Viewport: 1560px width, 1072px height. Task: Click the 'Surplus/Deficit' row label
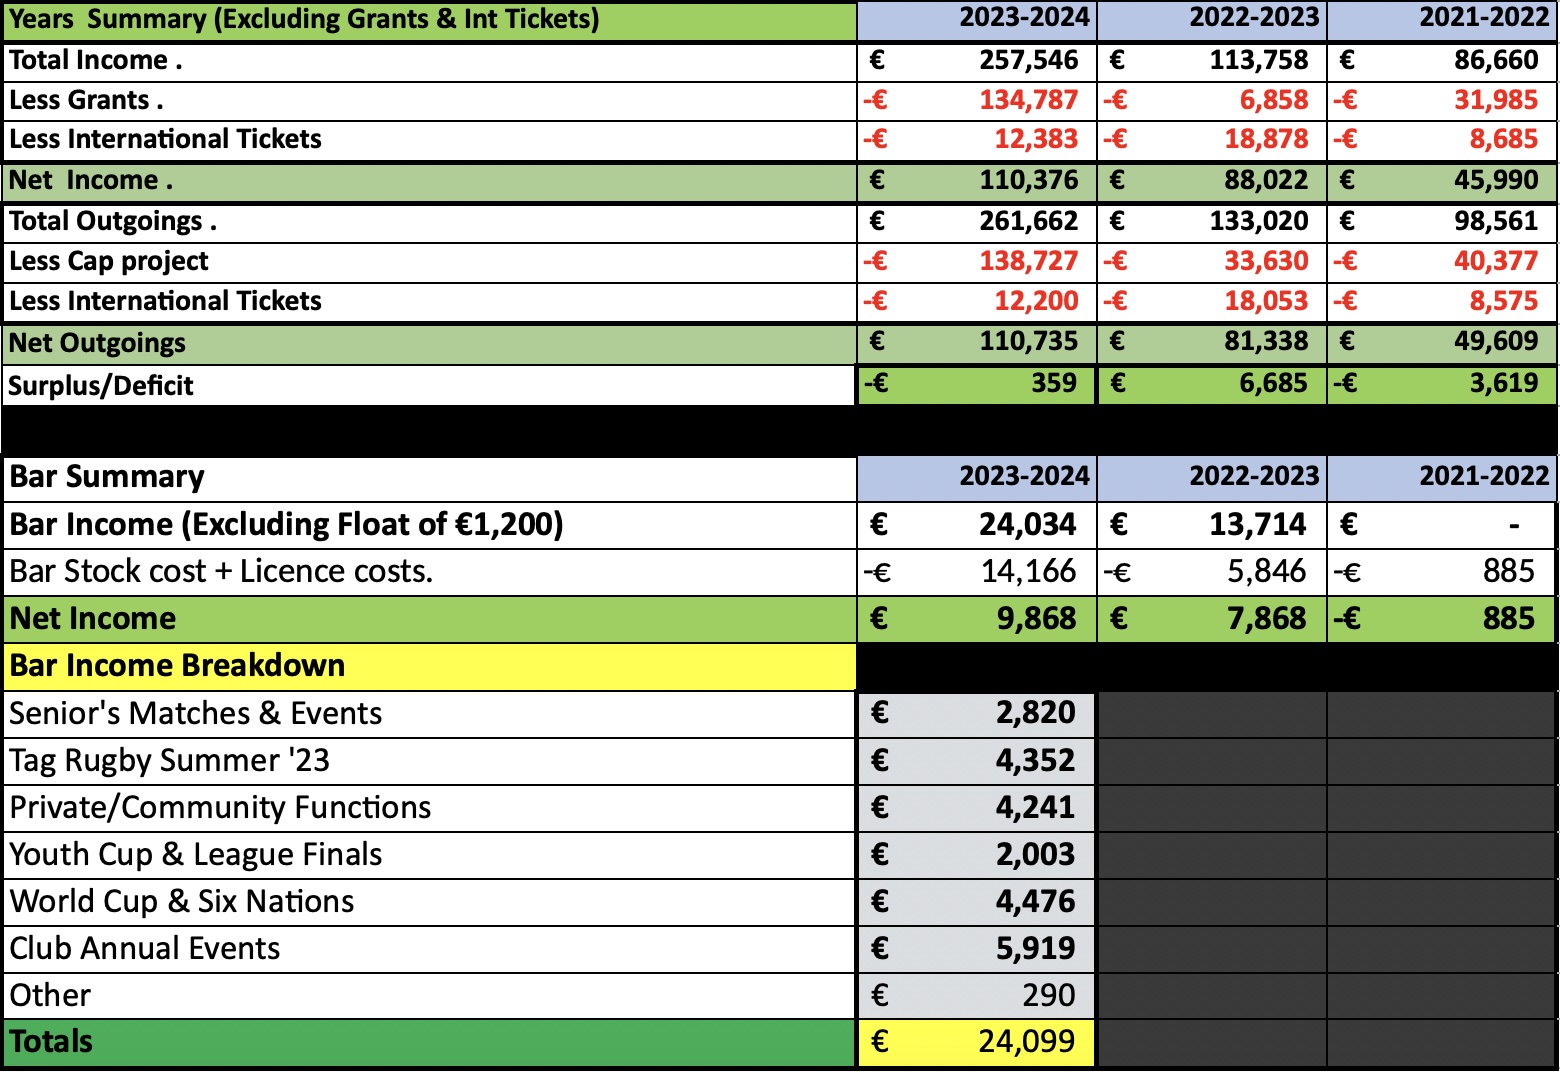tap(101, 386)
